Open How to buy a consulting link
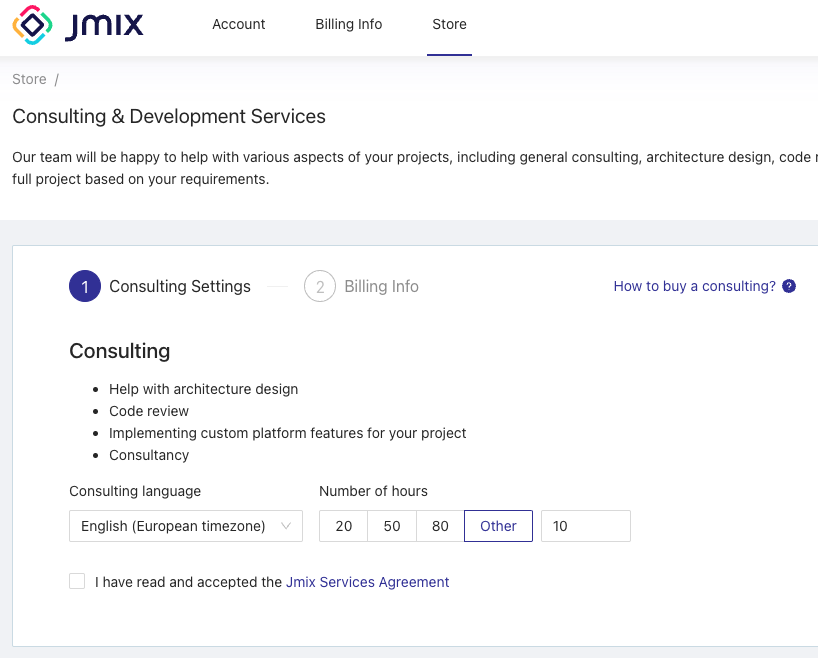 click(694, 286)
